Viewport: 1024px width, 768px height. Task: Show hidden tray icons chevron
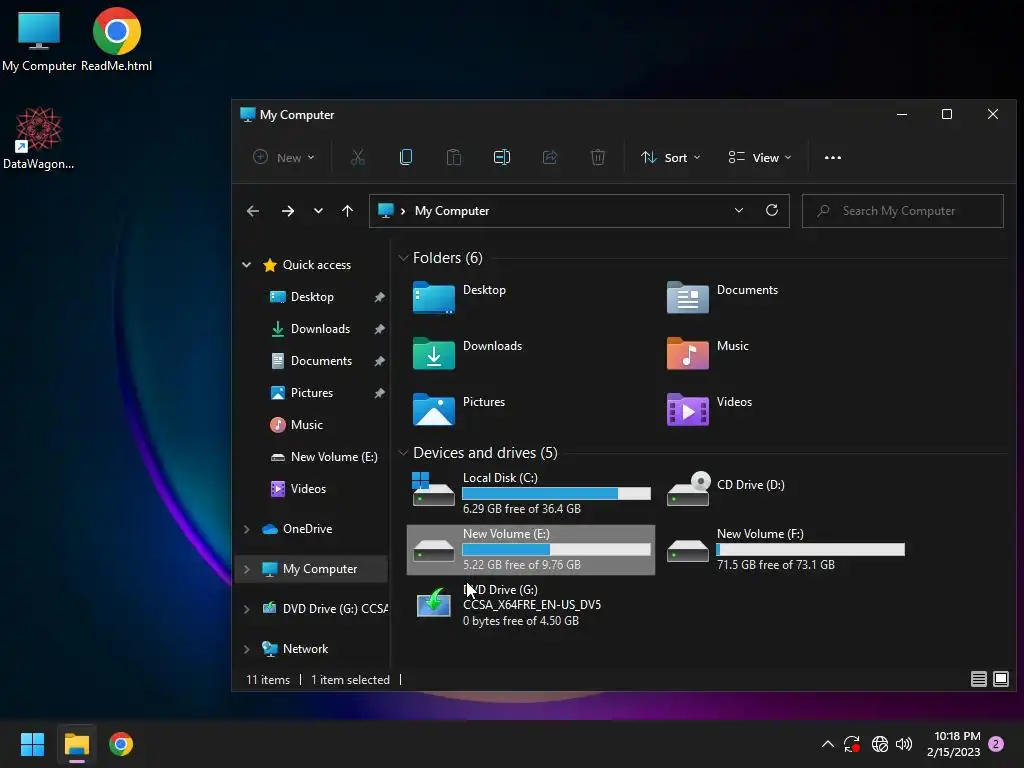pyautogui.click(x=827, y=744)
